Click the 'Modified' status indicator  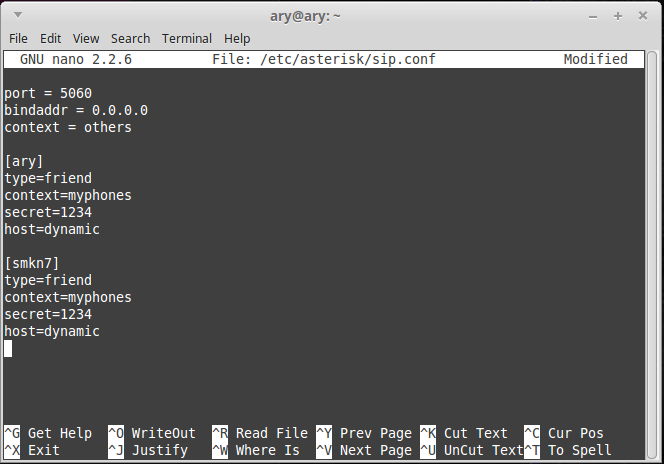pyautogui.click(x=595, y=59)
